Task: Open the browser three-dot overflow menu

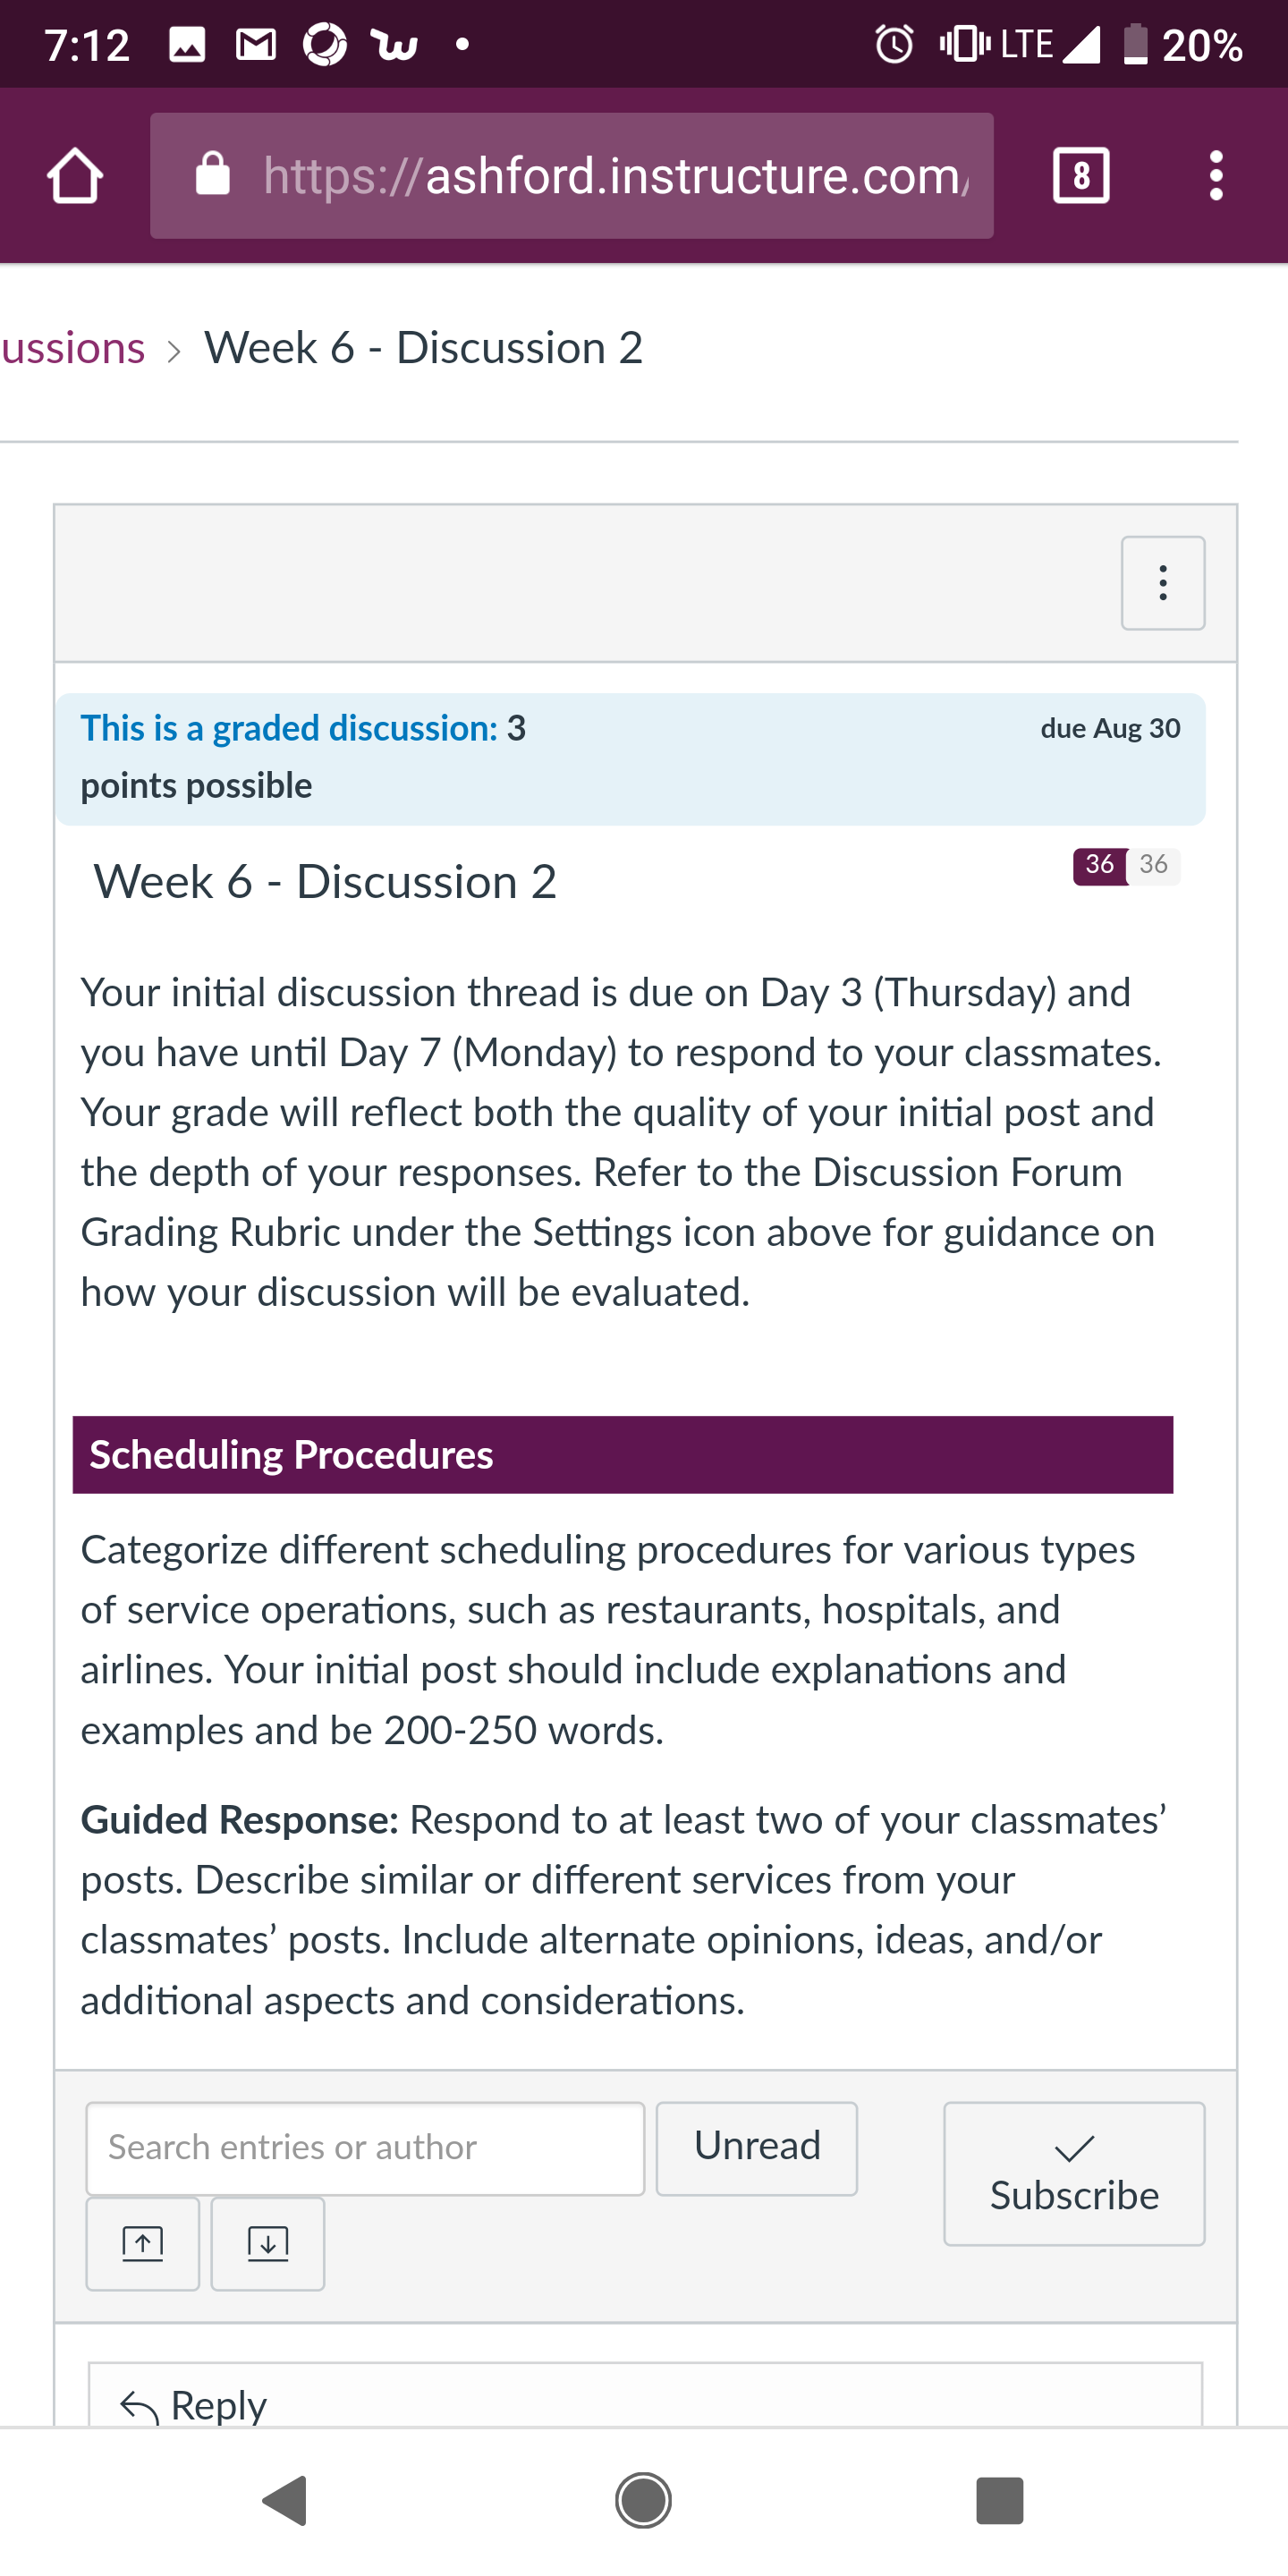Action: coord(1216,176)
